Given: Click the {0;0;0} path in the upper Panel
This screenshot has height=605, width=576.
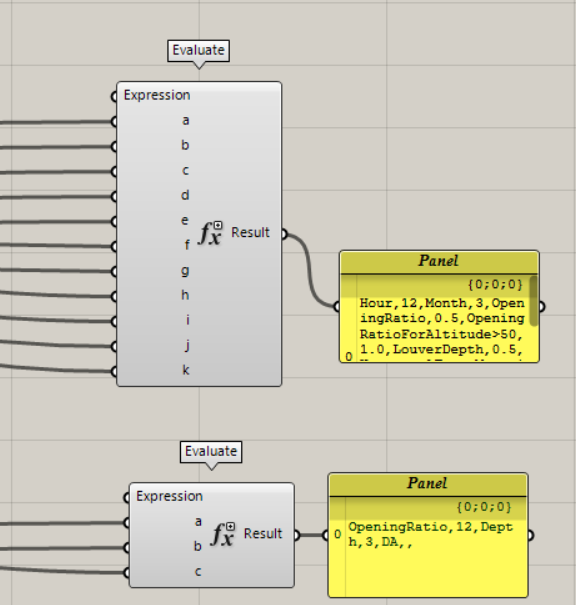Looking at the screenshot, I should point(495,284).
